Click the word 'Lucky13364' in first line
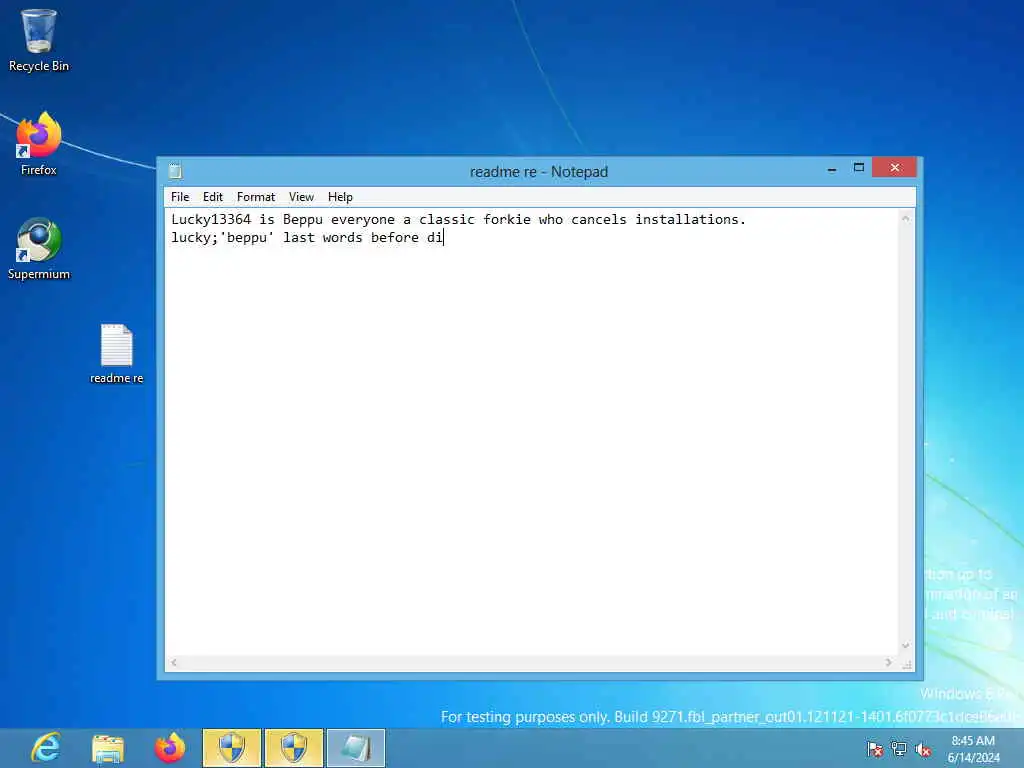Screen dimensions: 1024x768 click(x=211, y=219)
